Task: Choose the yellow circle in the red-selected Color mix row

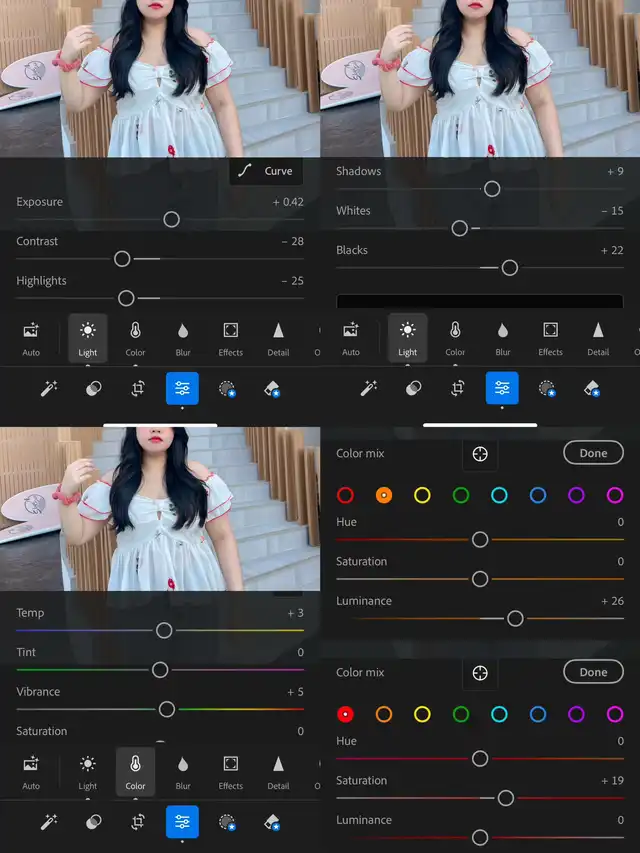Action: [x=422, y=714]
